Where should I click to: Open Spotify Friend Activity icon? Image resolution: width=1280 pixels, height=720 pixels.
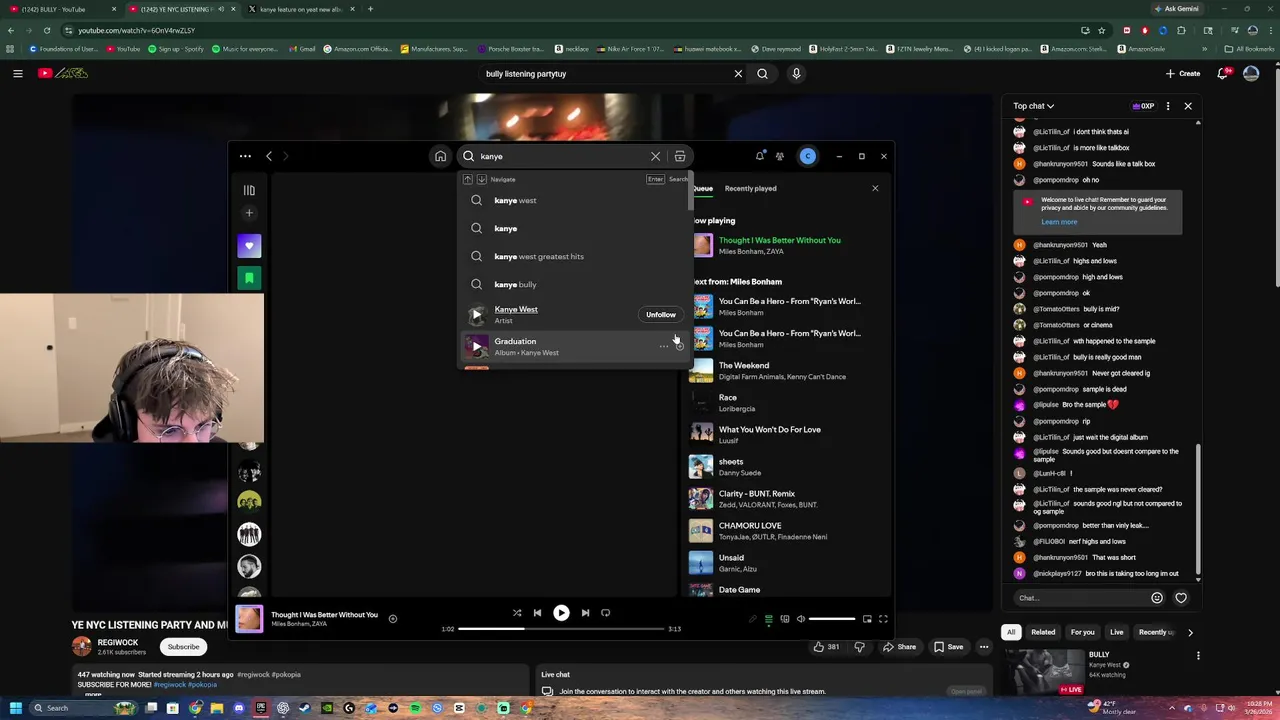click(780, 156)
